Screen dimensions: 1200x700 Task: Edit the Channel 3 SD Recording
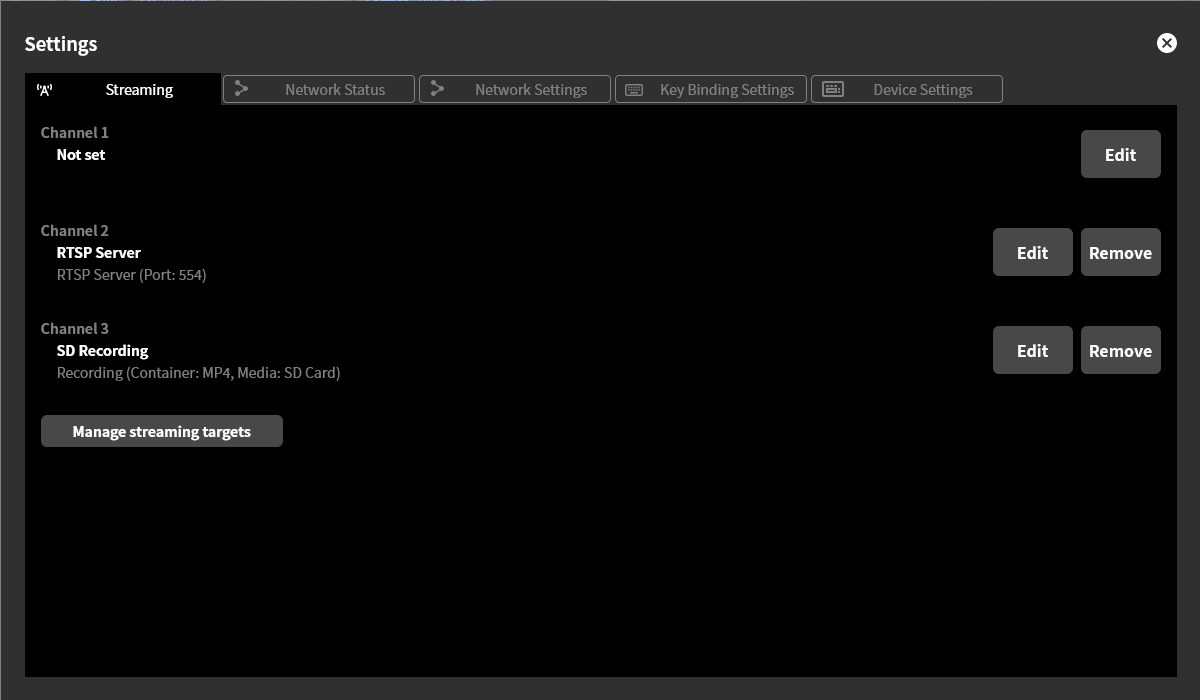pos(1032,350)
